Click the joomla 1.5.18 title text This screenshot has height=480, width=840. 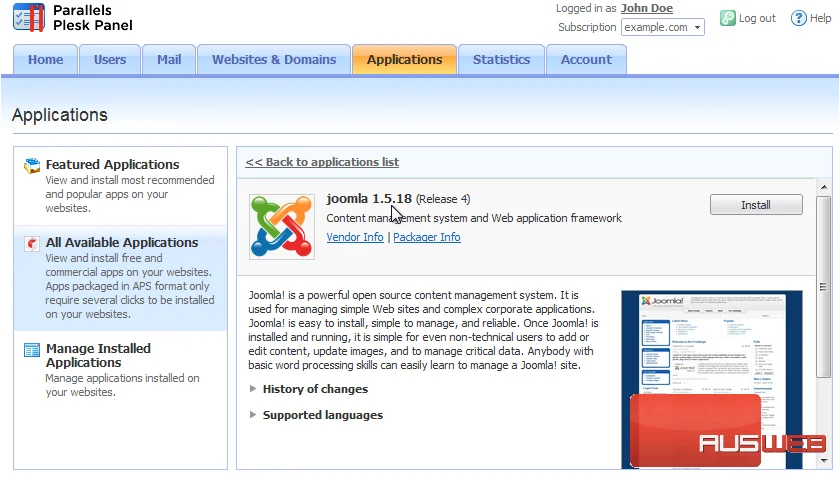coord(369,199)
